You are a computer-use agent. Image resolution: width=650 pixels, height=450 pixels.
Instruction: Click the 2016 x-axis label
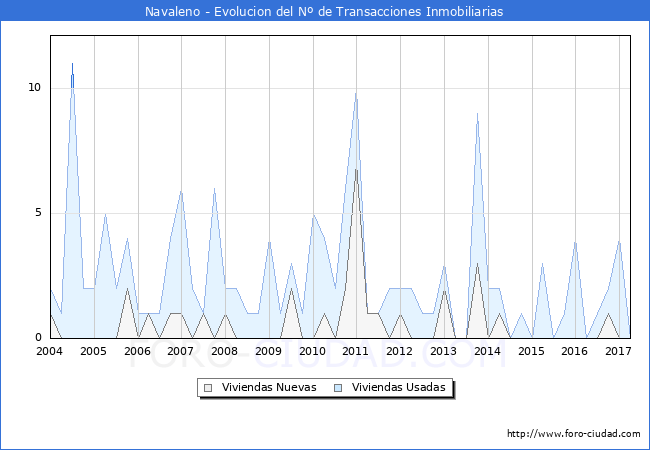point(574,351)
